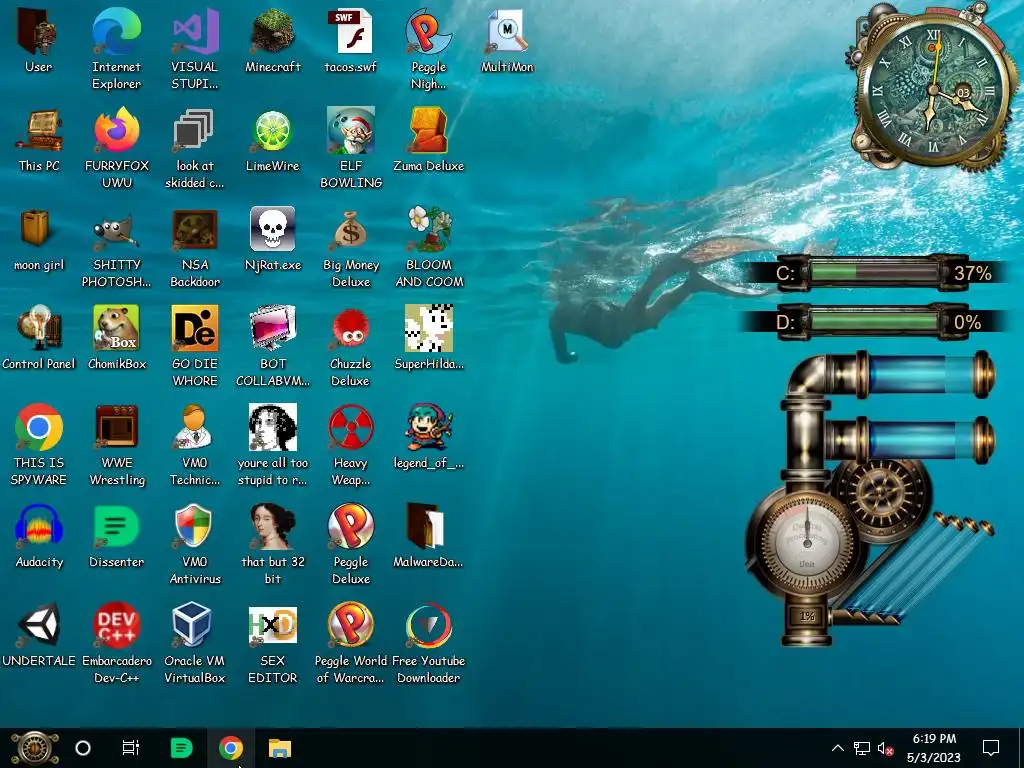
Task: Open BOT COLLABVM... shortcut
Action: coord(272,345)
